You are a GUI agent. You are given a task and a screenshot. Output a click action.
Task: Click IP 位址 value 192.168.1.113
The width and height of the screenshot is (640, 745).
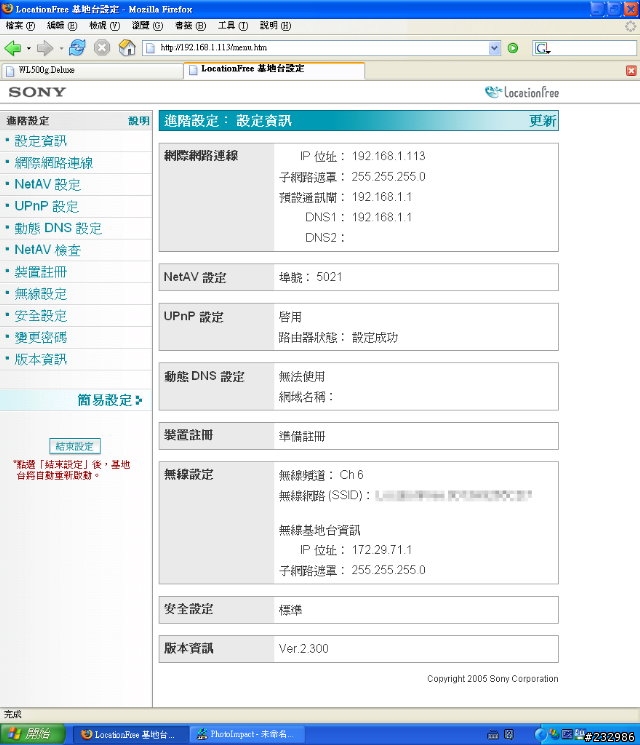coord(388,156)
